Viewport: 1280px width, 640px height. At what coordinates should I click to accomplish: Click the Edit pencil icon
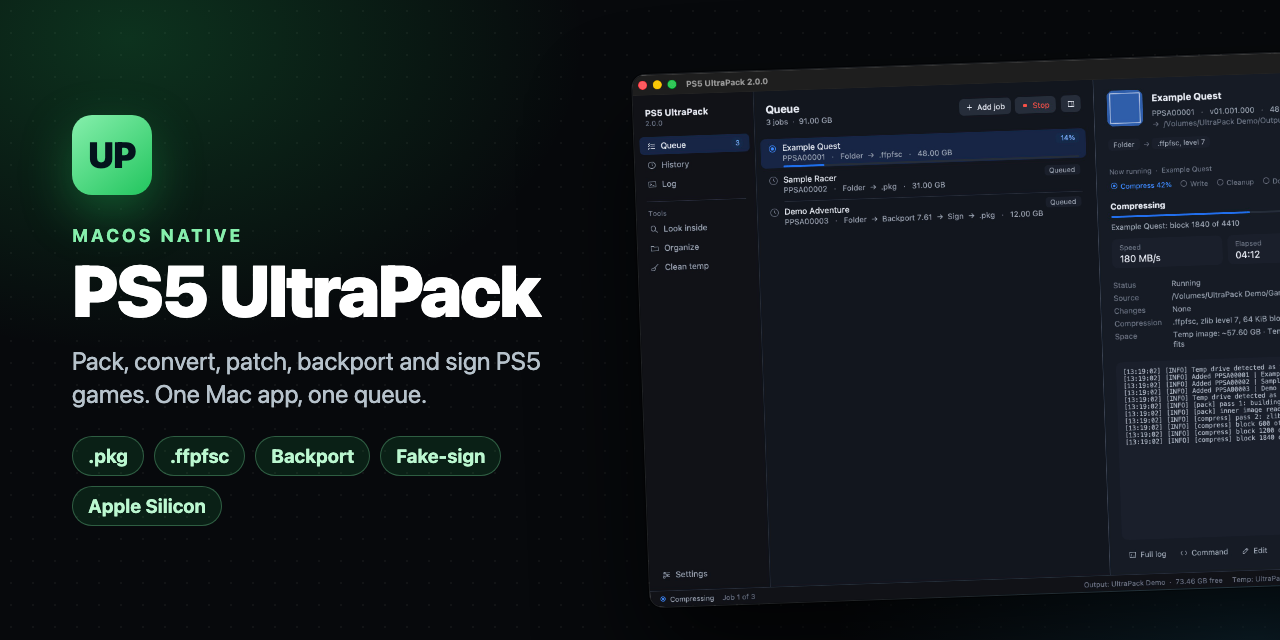(x=1245, y=551)
